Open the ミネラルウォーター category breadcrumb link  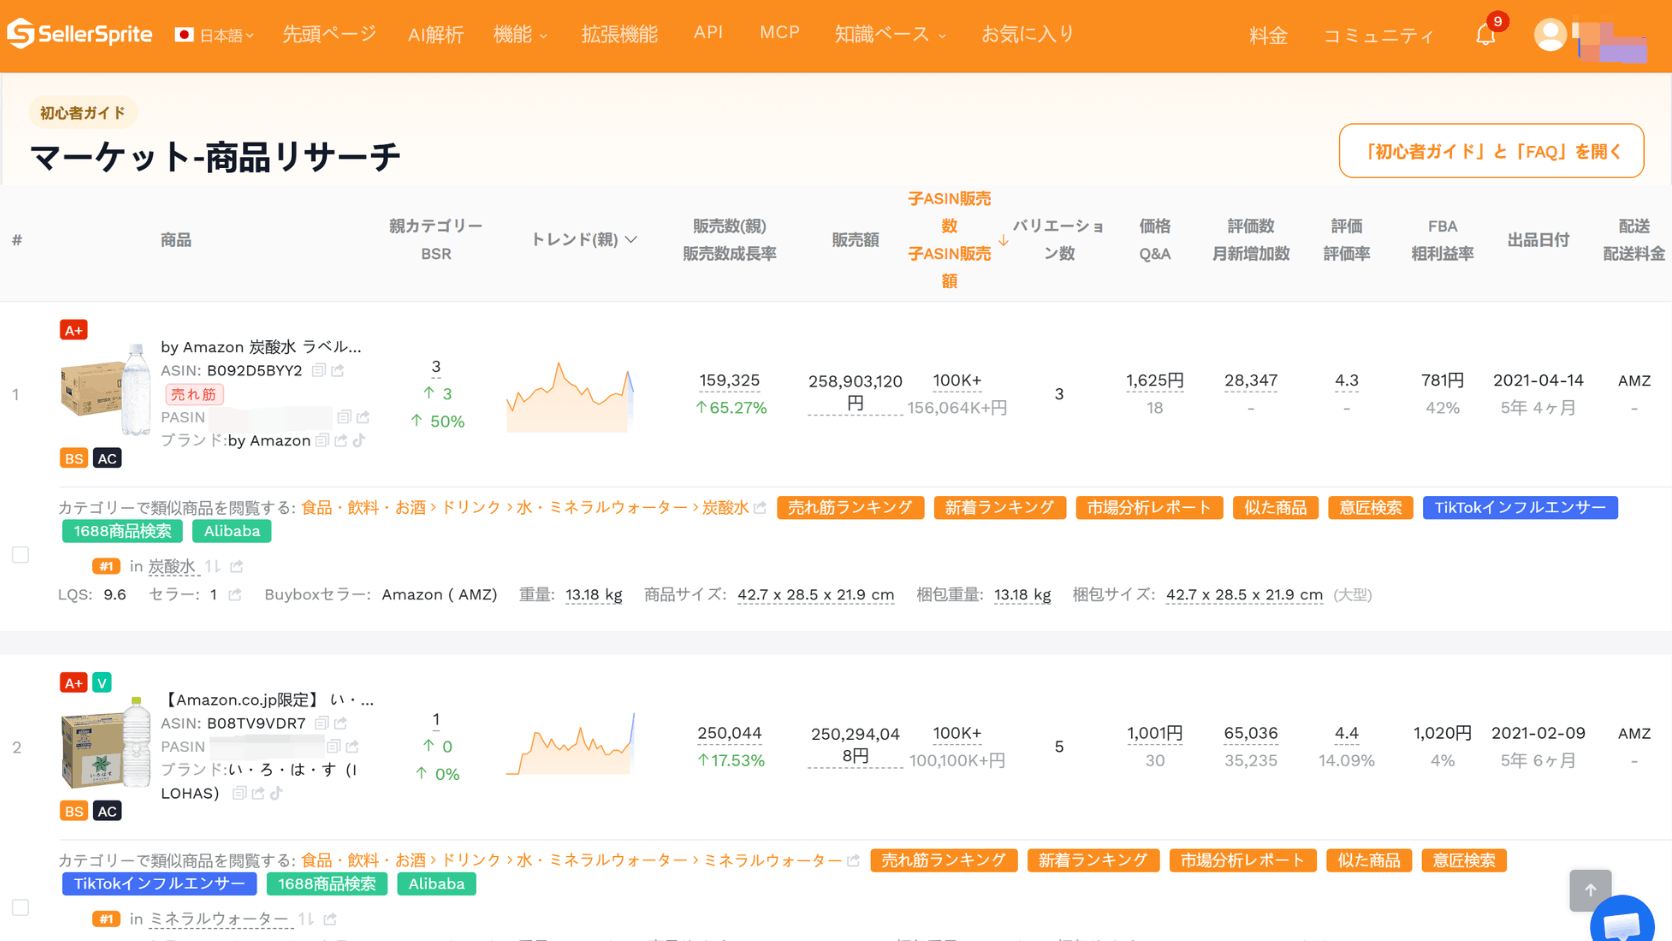click(x=773, y=861)
